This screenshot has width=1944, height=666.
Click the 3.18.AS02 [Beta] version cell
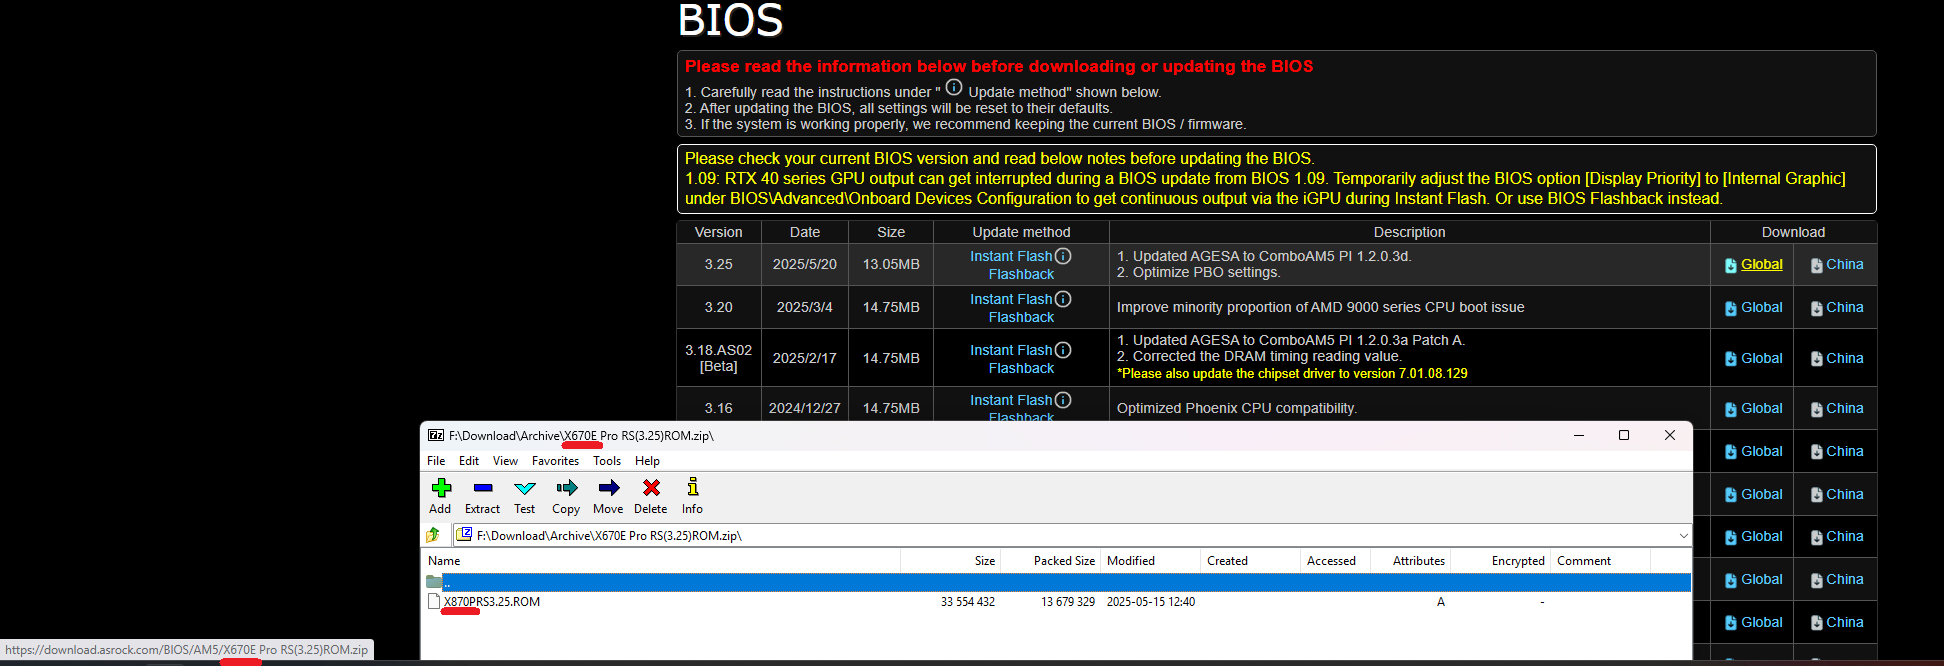coord(718,358)
